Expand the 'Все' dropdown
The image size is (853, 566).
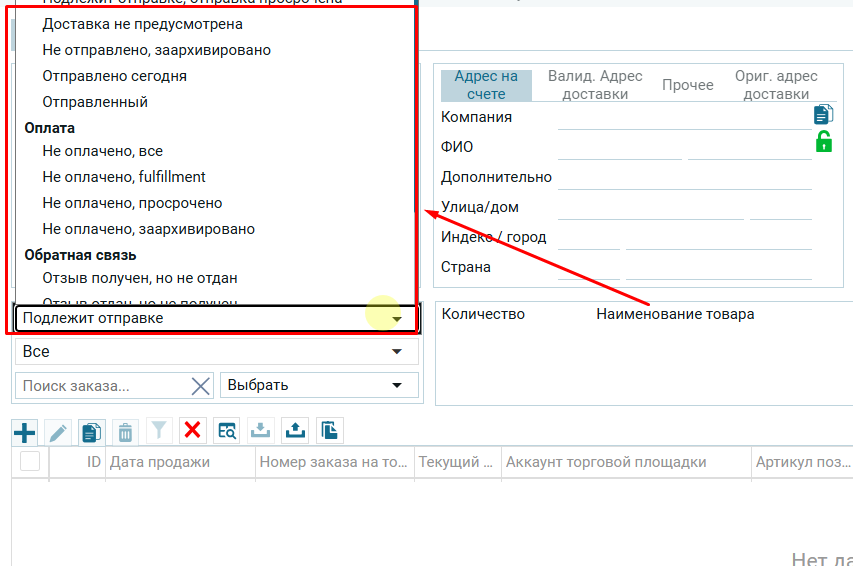click(216, 352)
